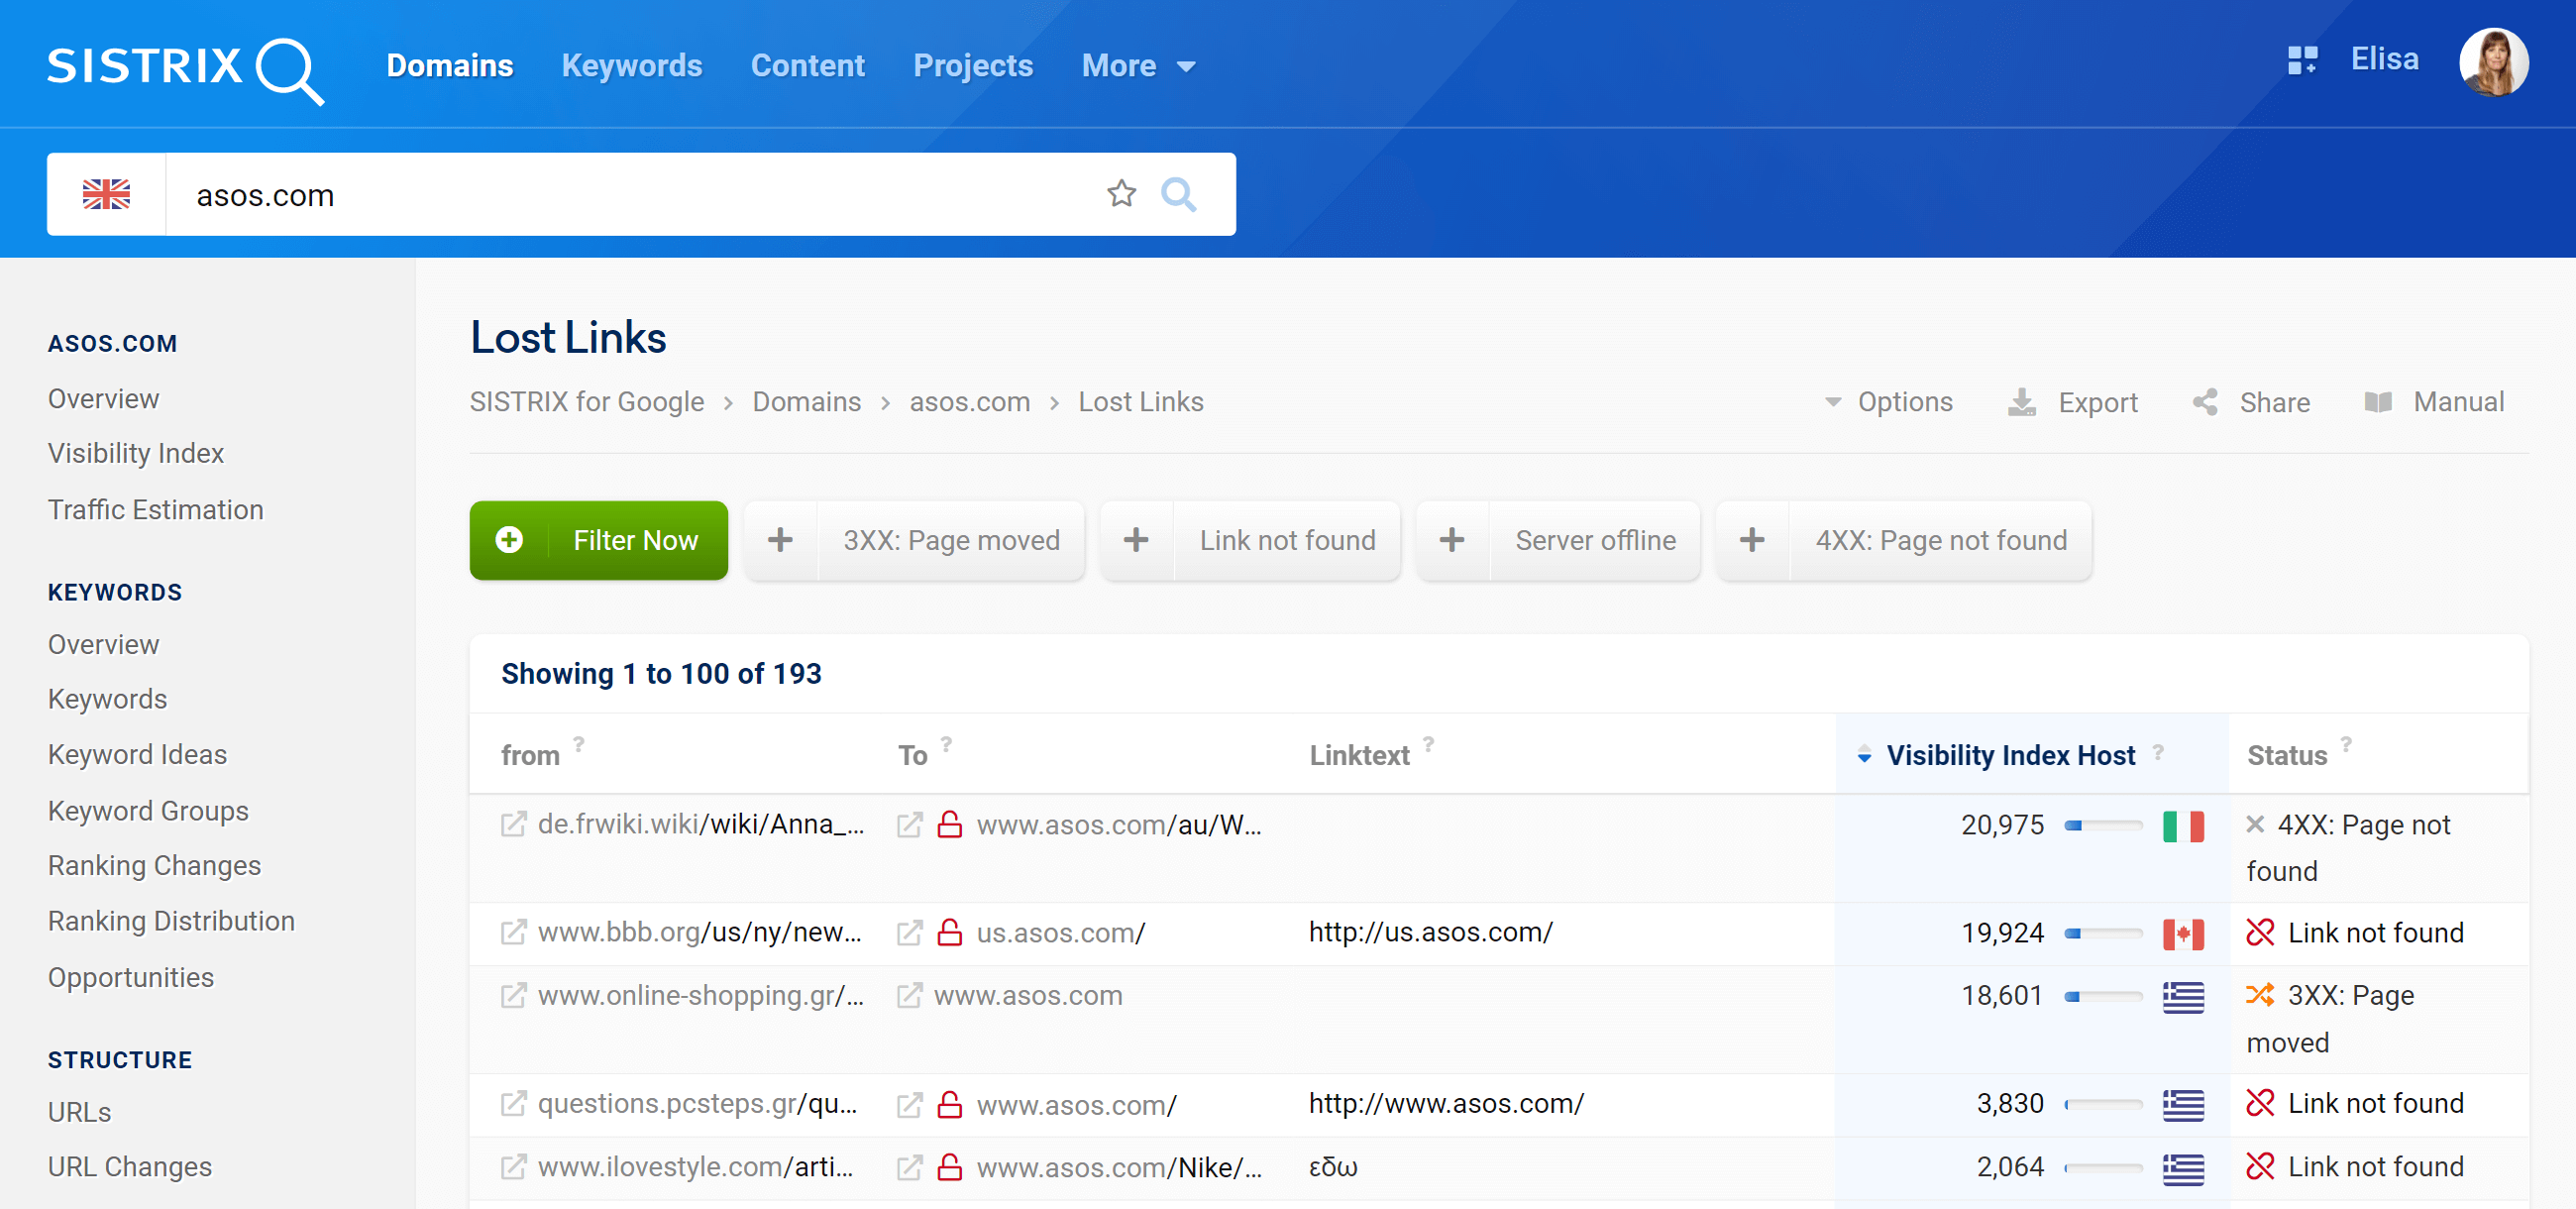
Task: Run search with the magnifier icon
Action: 1179,194
